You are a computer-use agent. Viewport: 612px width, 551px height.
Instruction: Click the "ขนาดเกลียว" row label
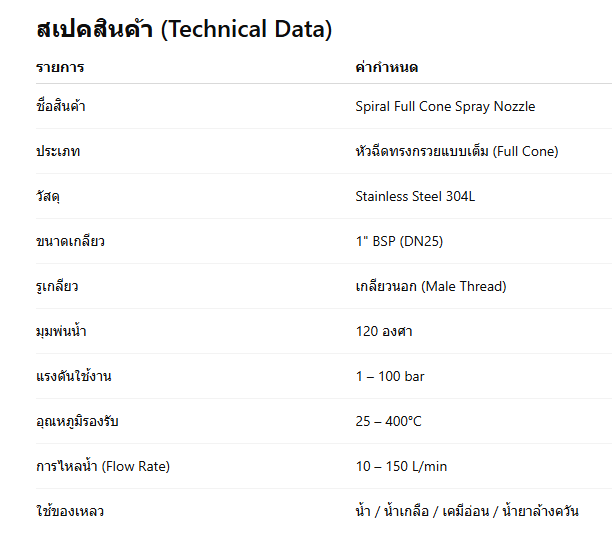70,242
